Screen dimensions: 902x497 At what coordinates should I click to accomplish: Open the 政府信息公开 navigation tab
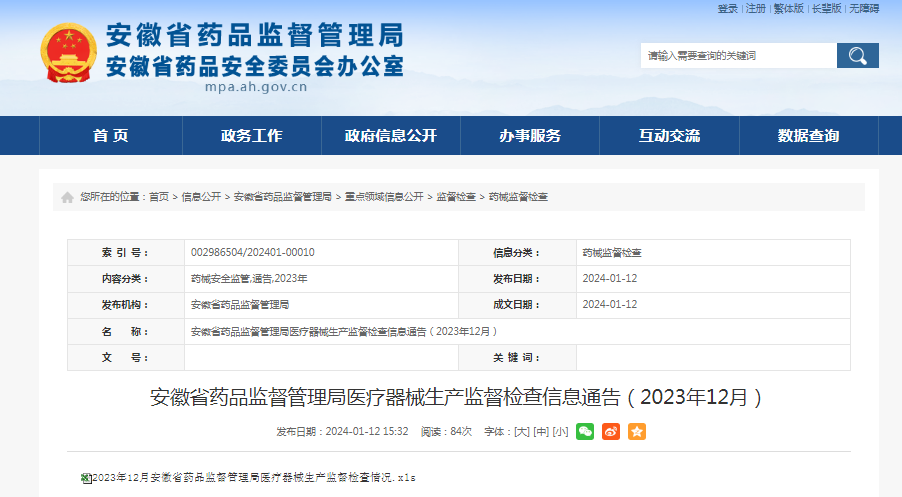(x=391, y=135)
